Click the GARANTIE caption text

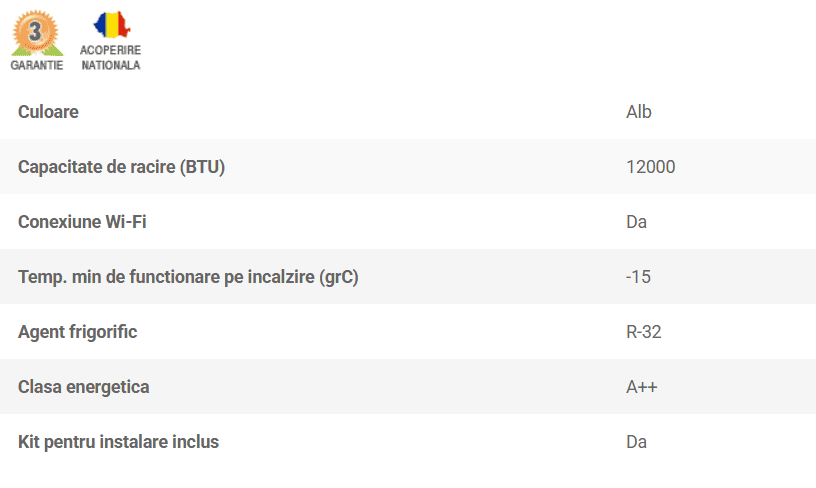pyautogui.click(x=36, y=65)
